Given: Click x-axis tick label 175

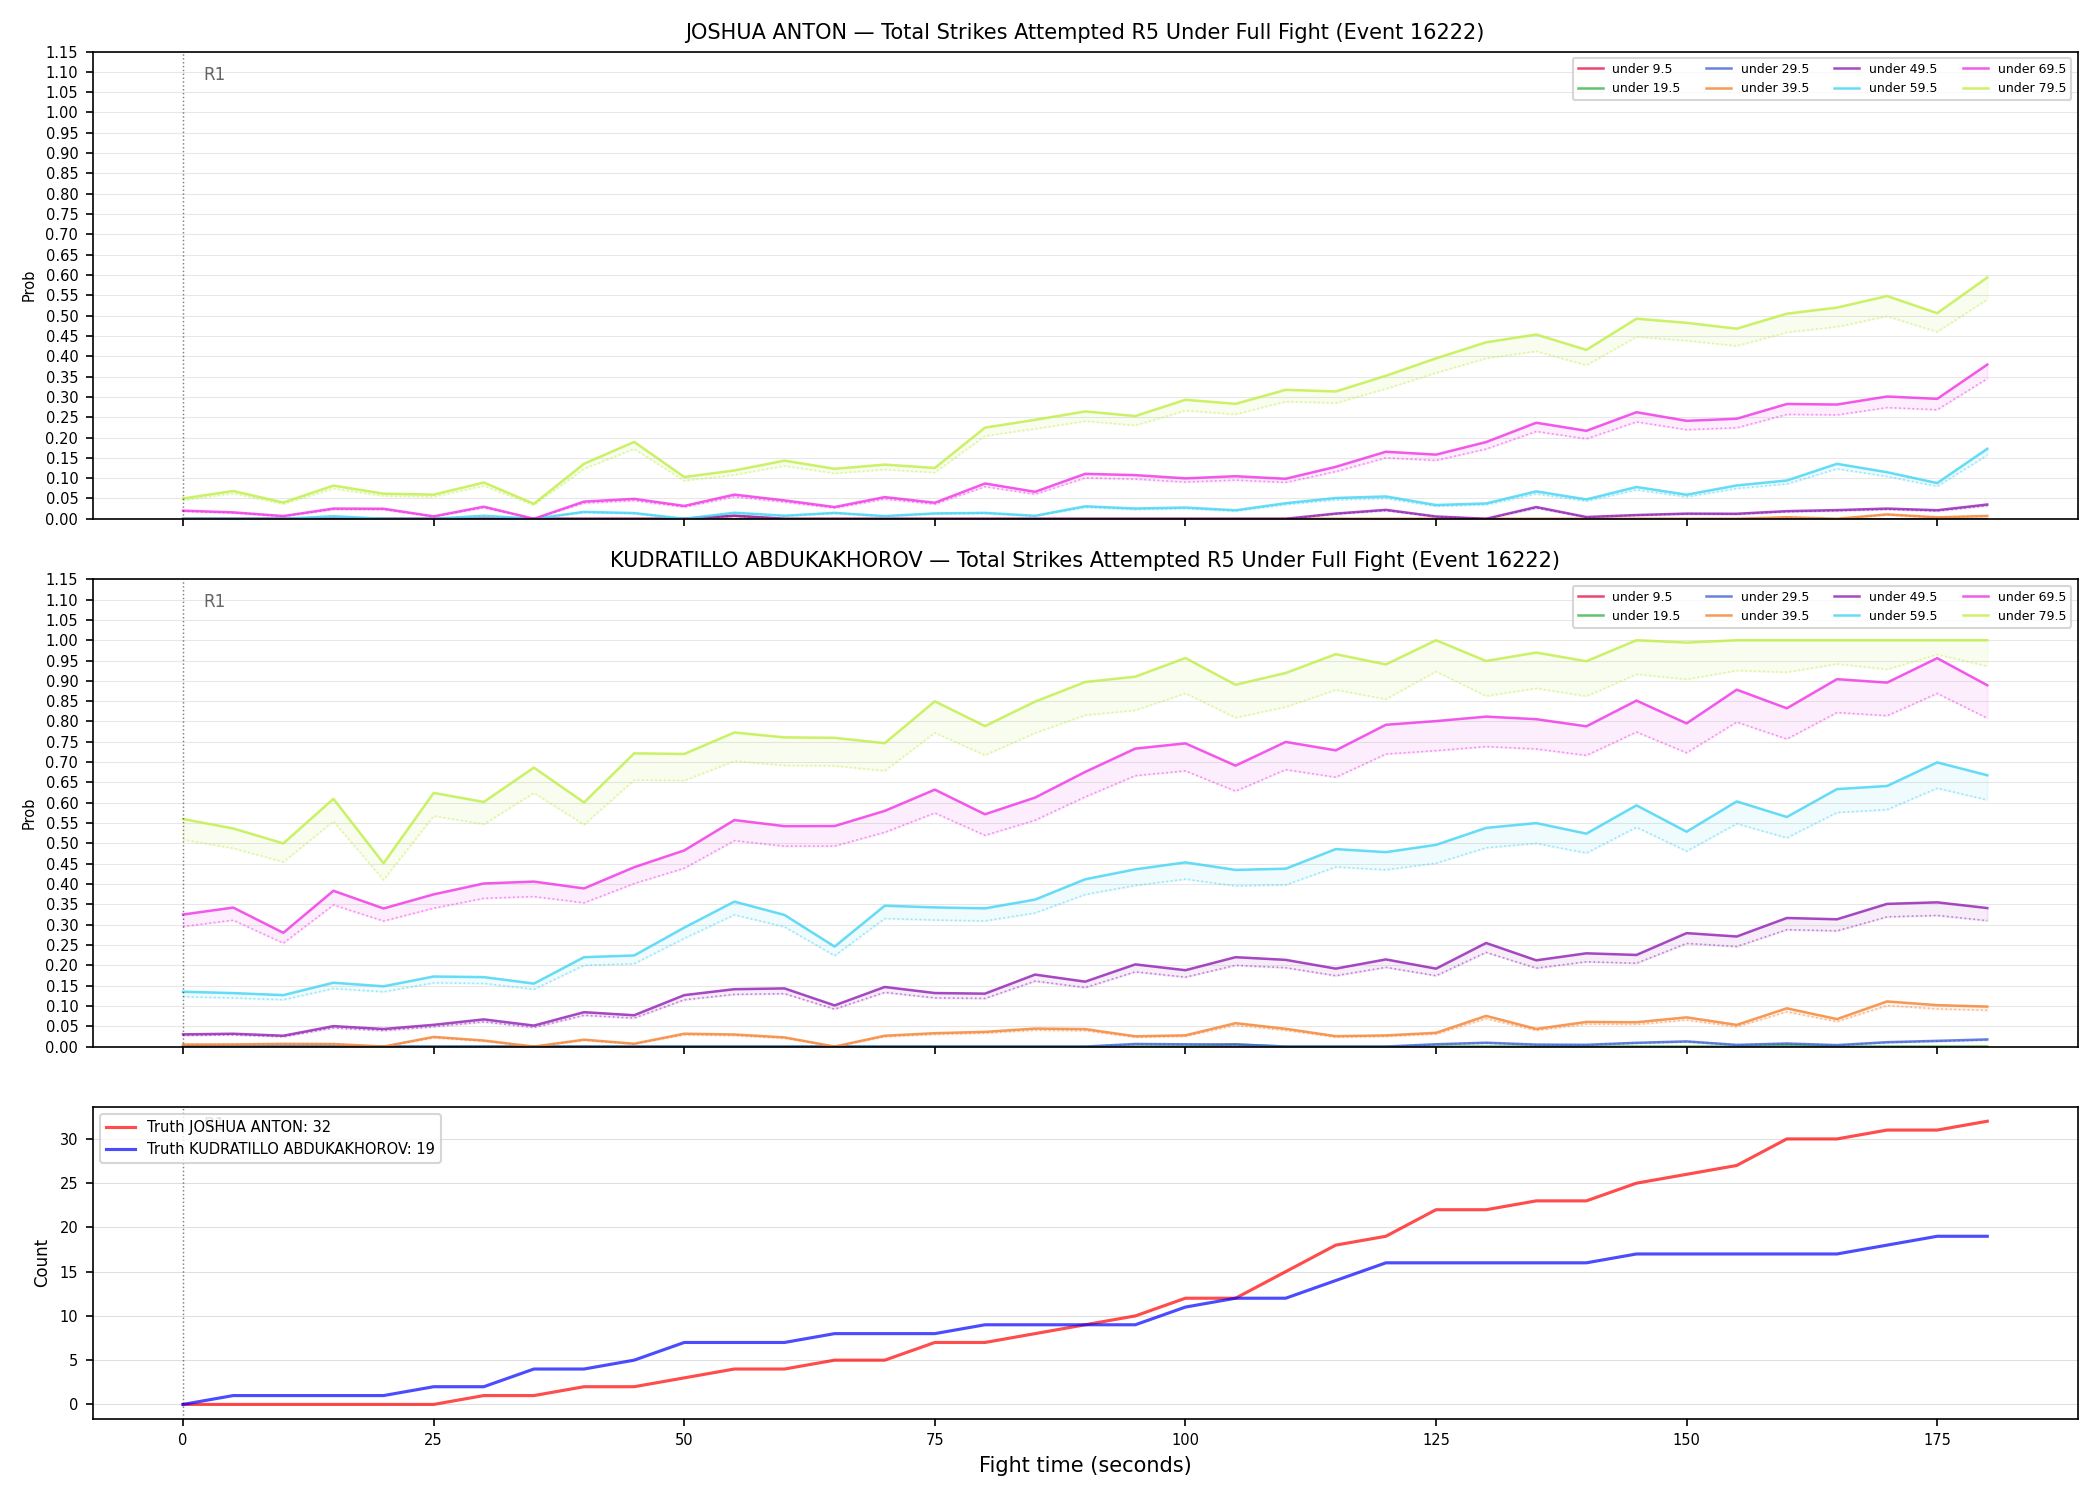Looking at the screenshot, I should pos(1937,1439).
